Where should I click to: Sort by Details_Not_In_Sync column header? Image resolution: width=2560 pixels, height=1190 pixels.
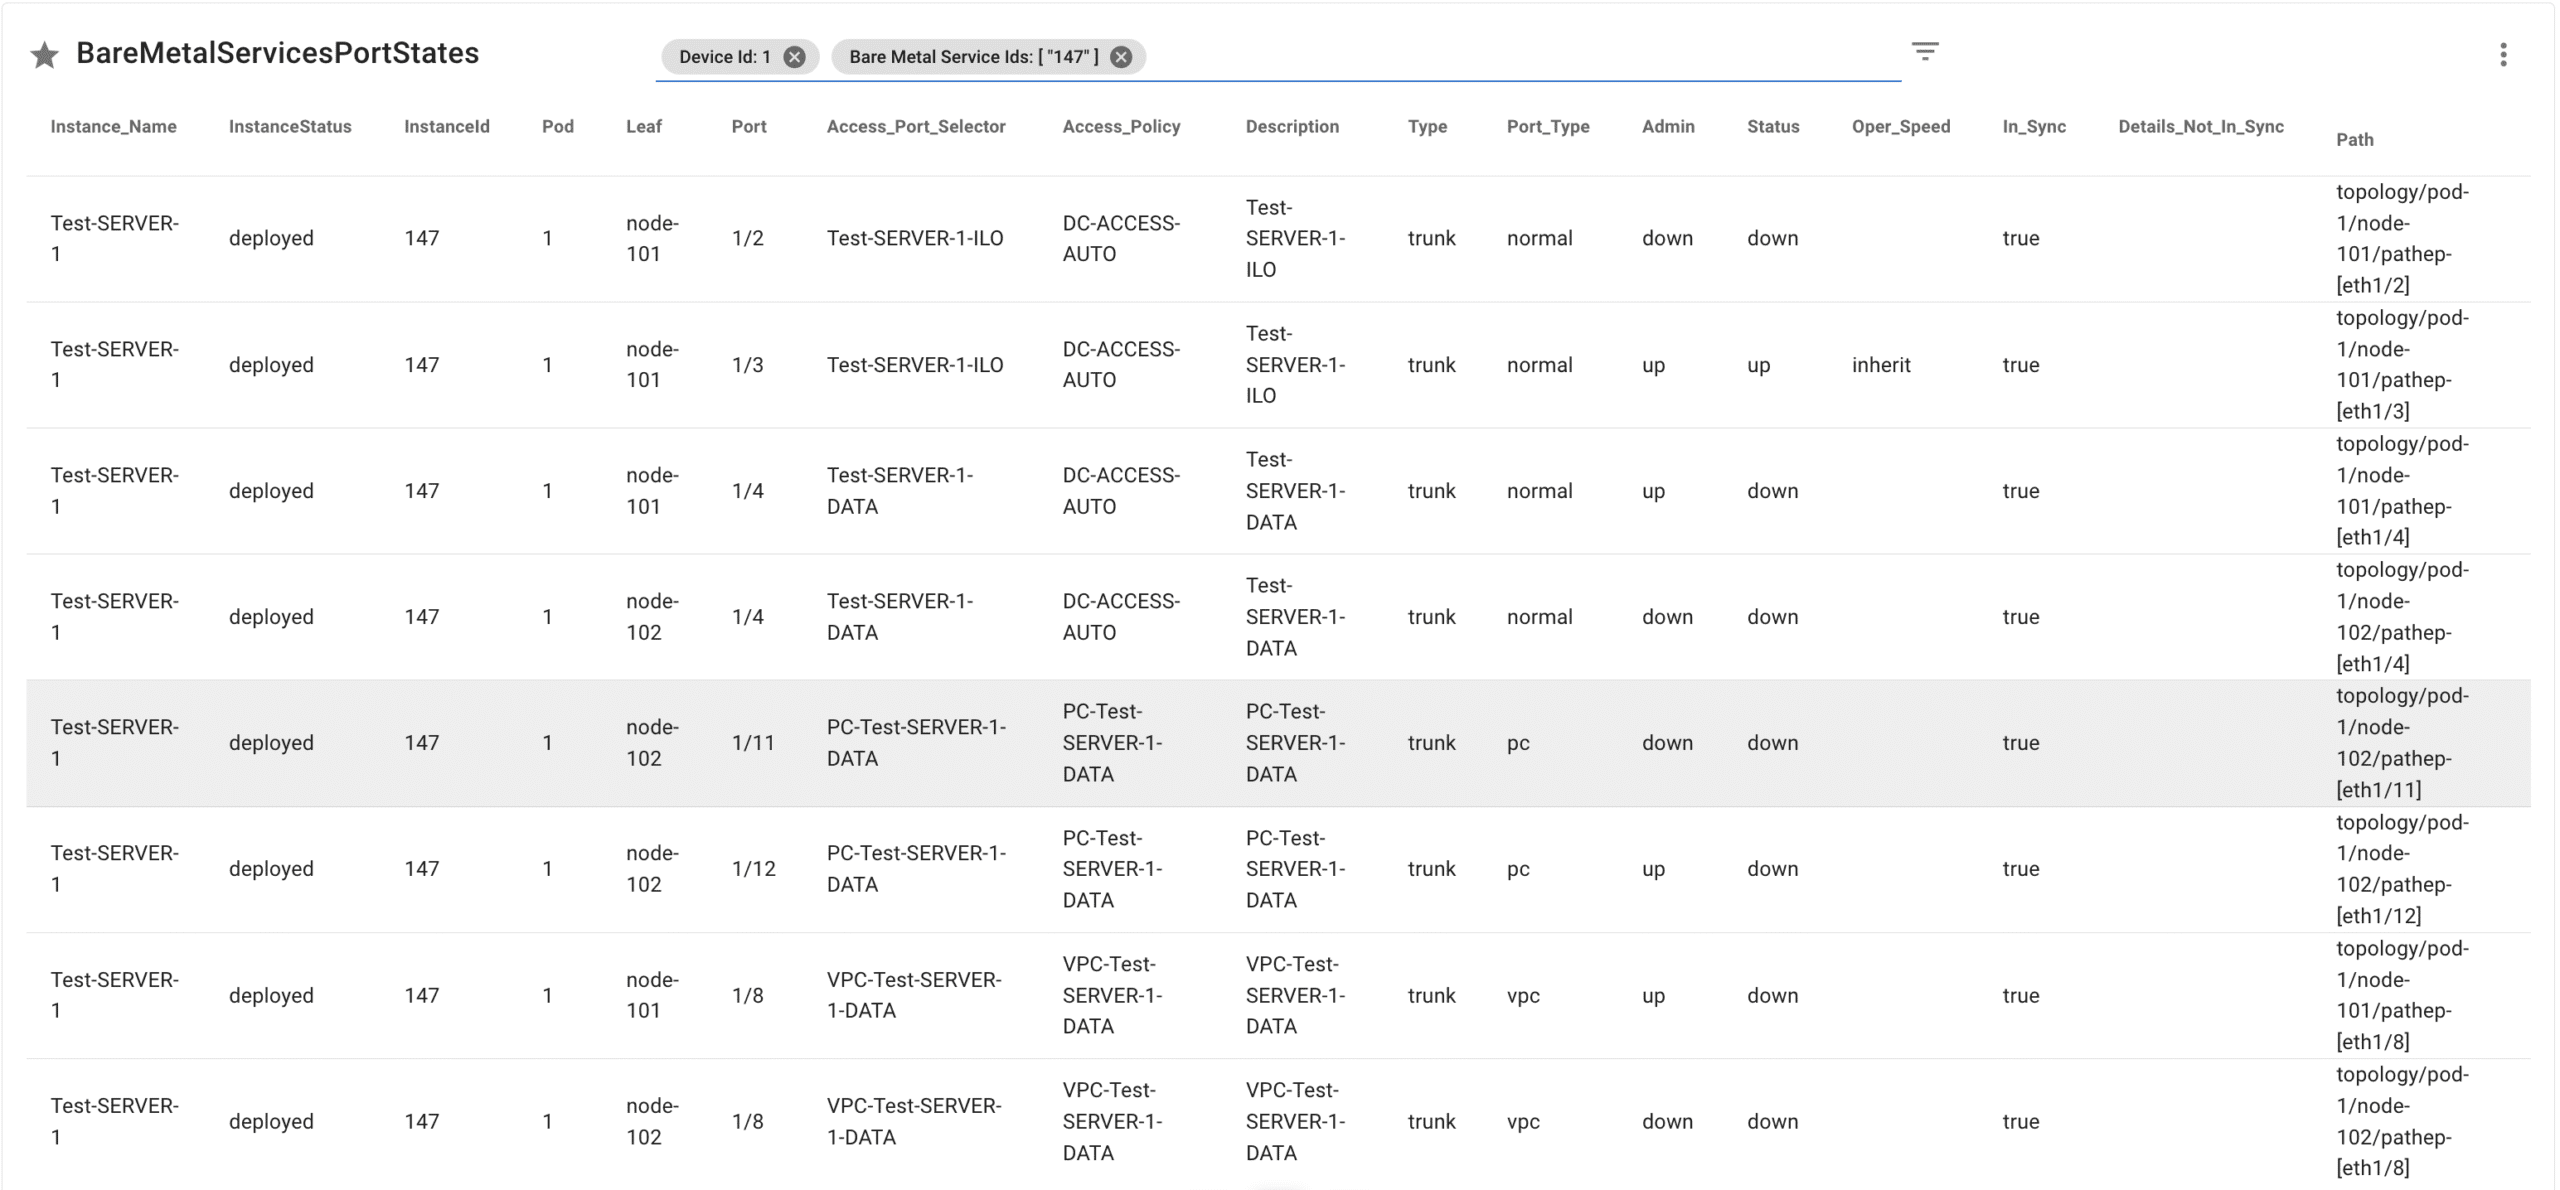2200,126
